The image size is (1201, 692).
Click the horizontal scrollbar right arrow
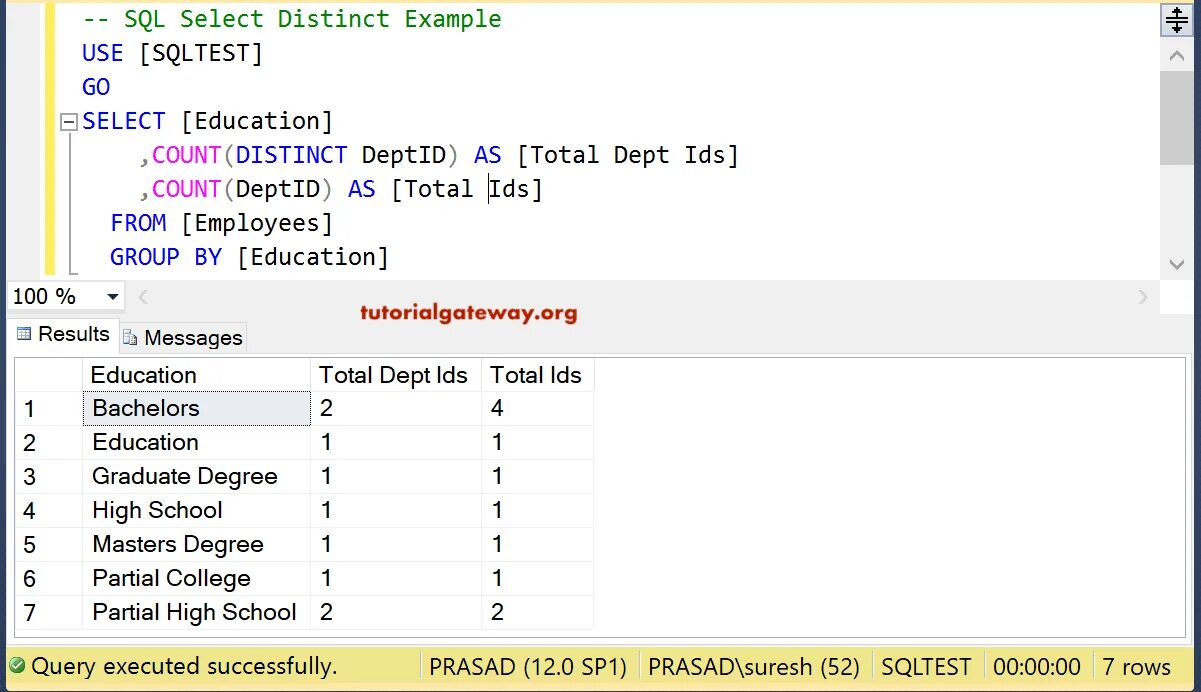click(1143, 297)
